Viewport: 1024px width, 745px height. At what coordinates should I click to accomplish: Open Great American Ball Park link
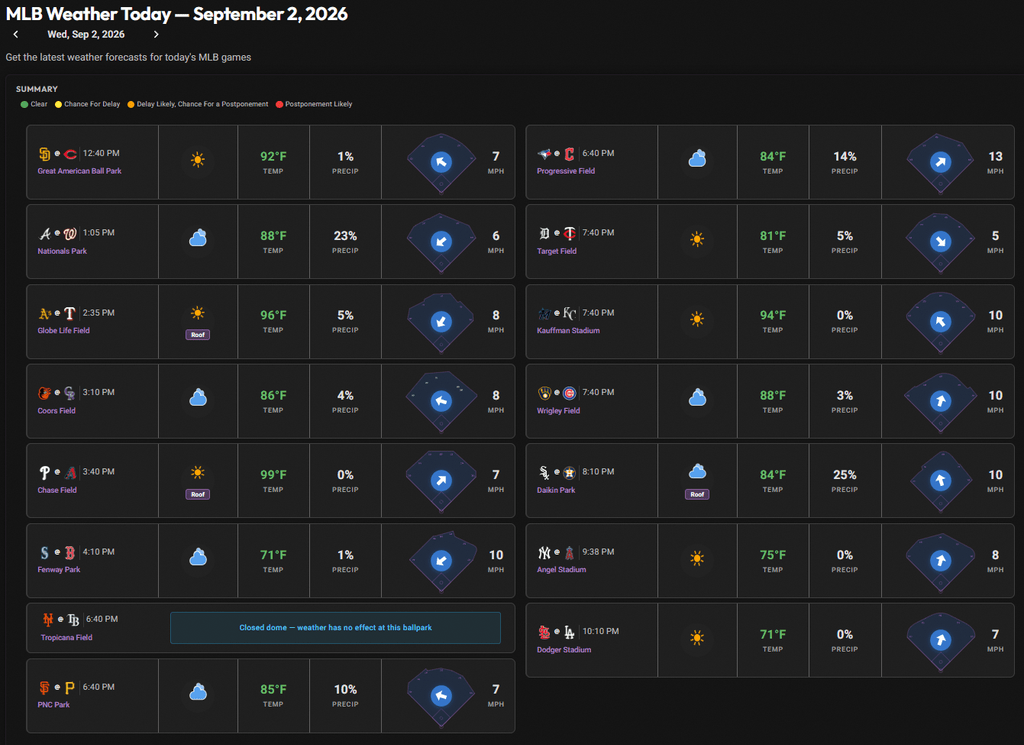click(x=80, y=171)
